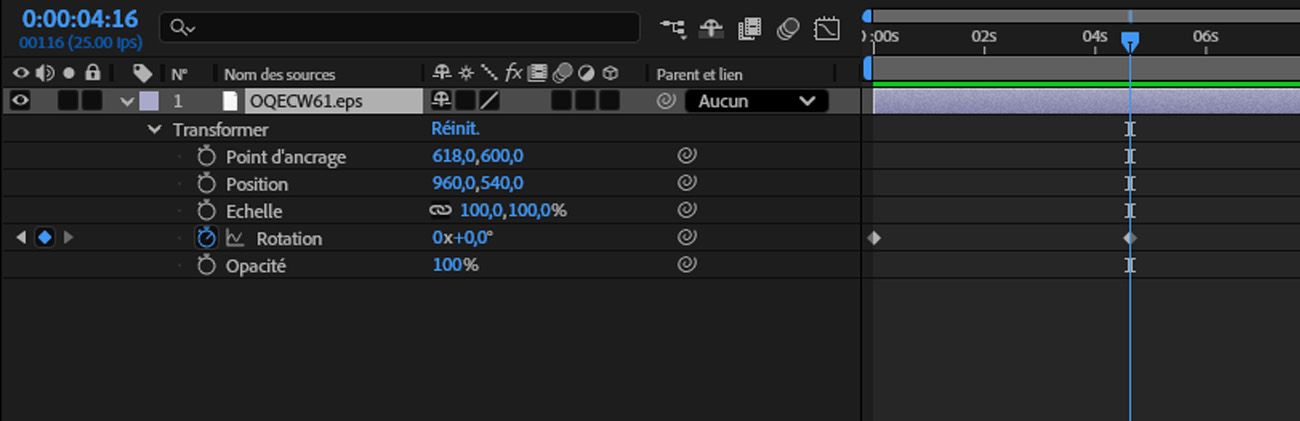The image size is (1300, 421).
Task: Click the 3D layer cube column header icon
Action: click(x=609, y=73)
